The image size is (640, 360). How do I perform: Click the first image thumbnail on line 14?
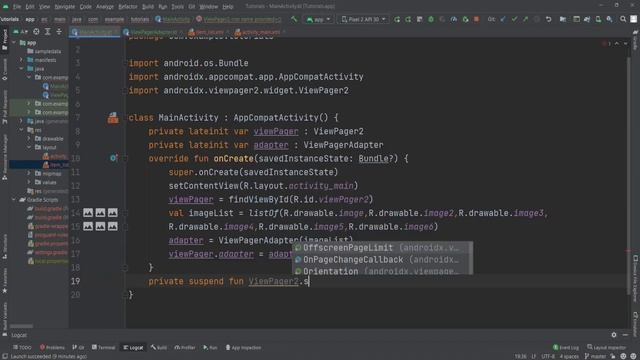click(x=88, y=213)
